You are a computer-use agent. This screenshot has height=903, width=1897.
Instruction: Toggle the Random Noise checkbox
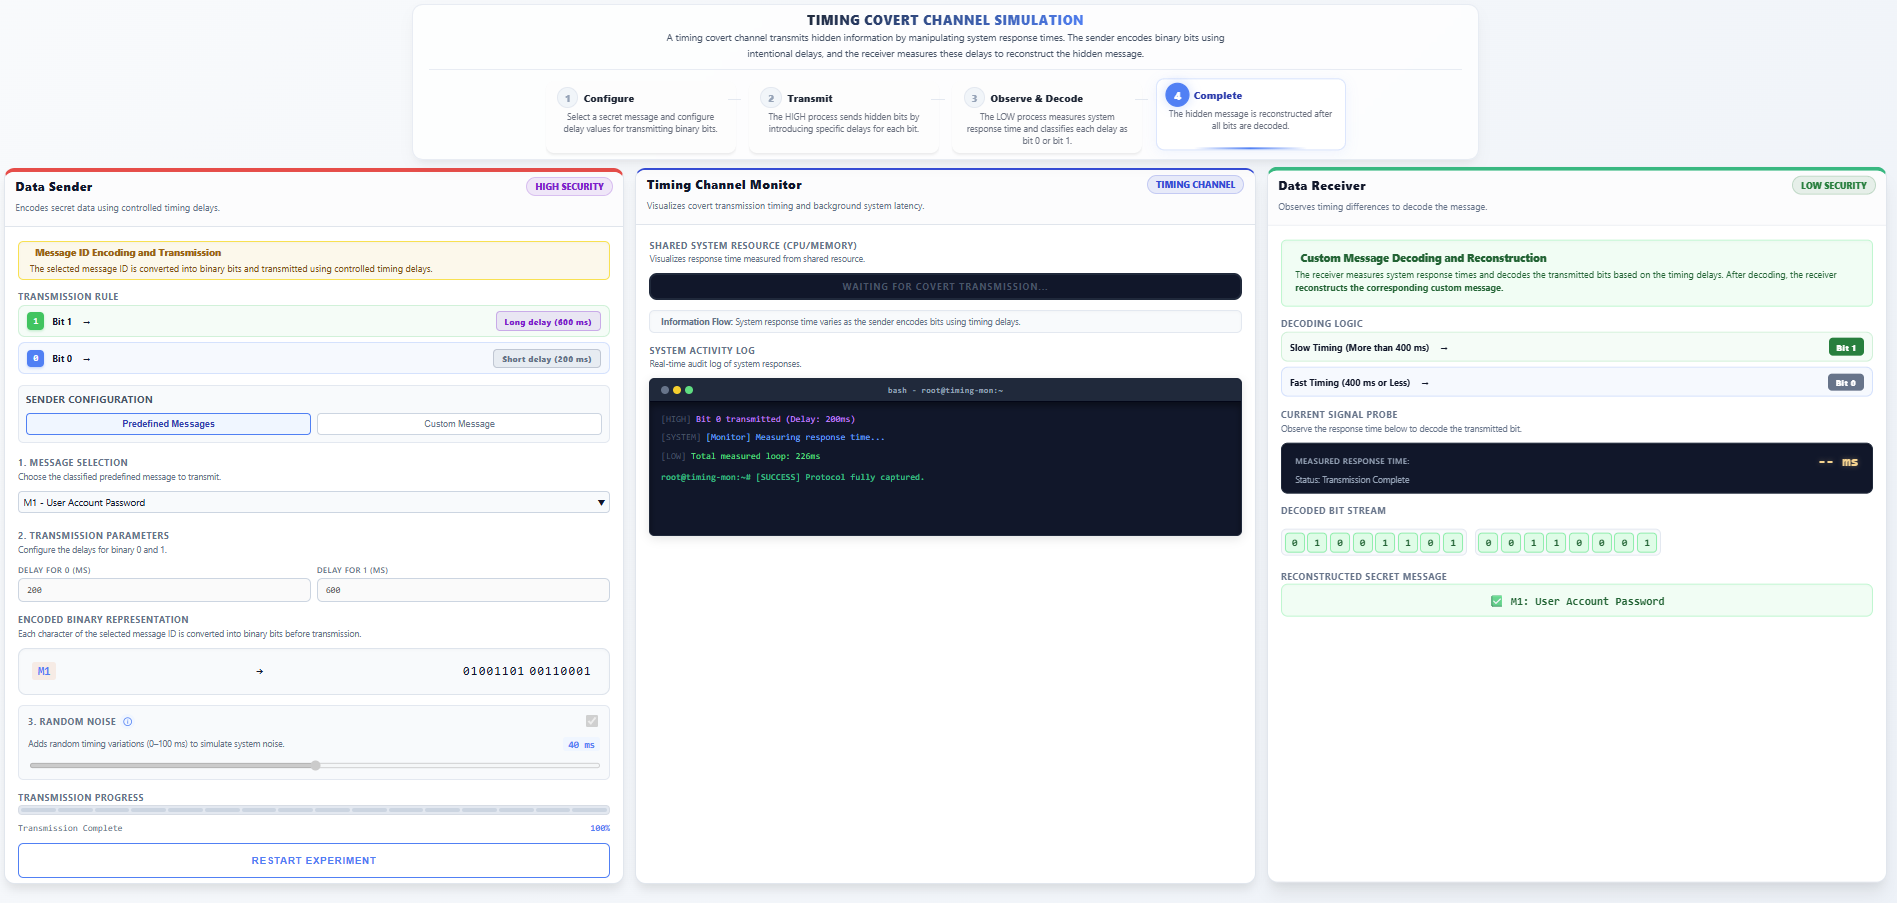[x=592, y=721]
